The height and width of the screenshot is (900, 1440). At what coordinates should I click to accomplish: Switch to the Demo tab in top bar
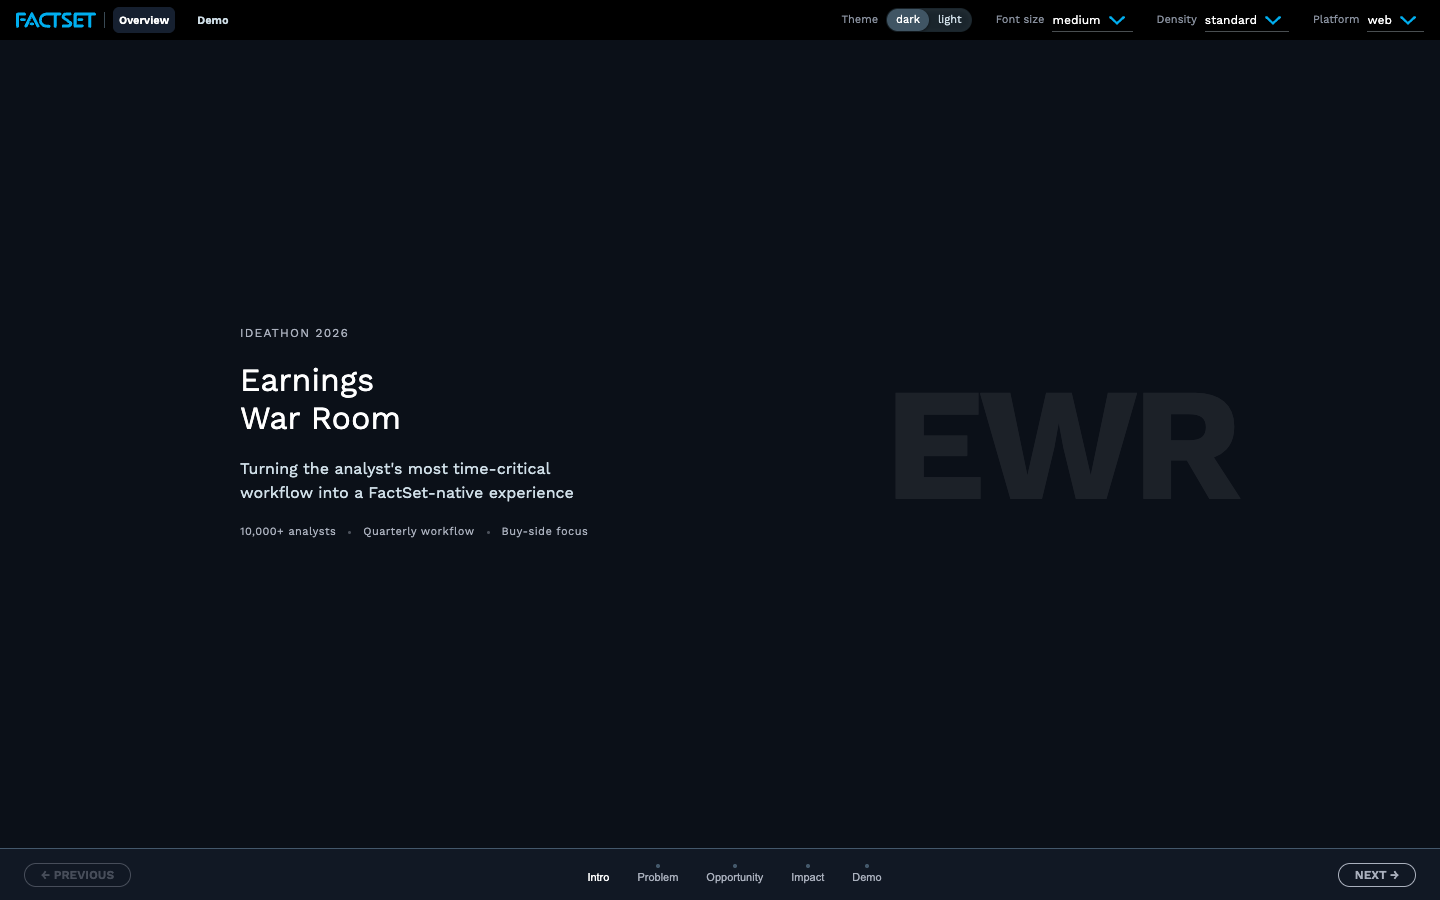pos(213,20)
